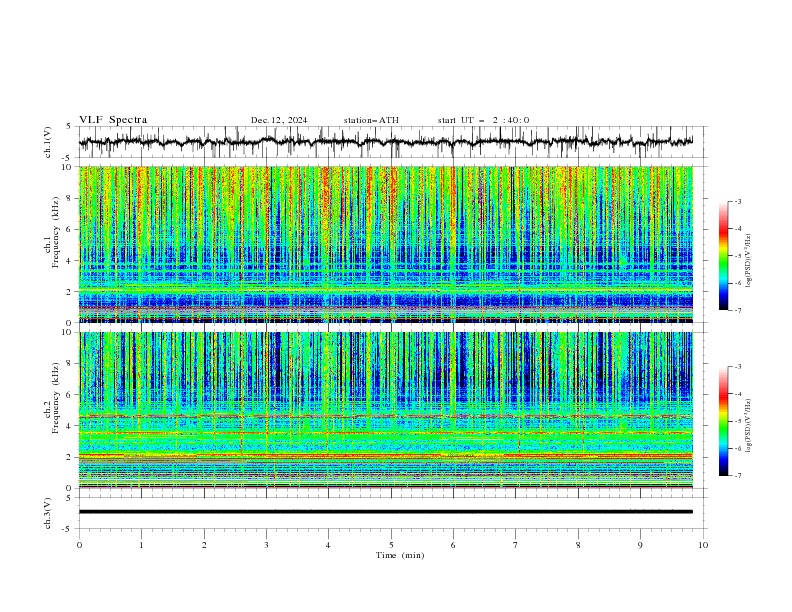Viewport: 792px width, 612px height.
Task: Click the ch.2 spectrogram panel
Action: (x=386, y=410)
